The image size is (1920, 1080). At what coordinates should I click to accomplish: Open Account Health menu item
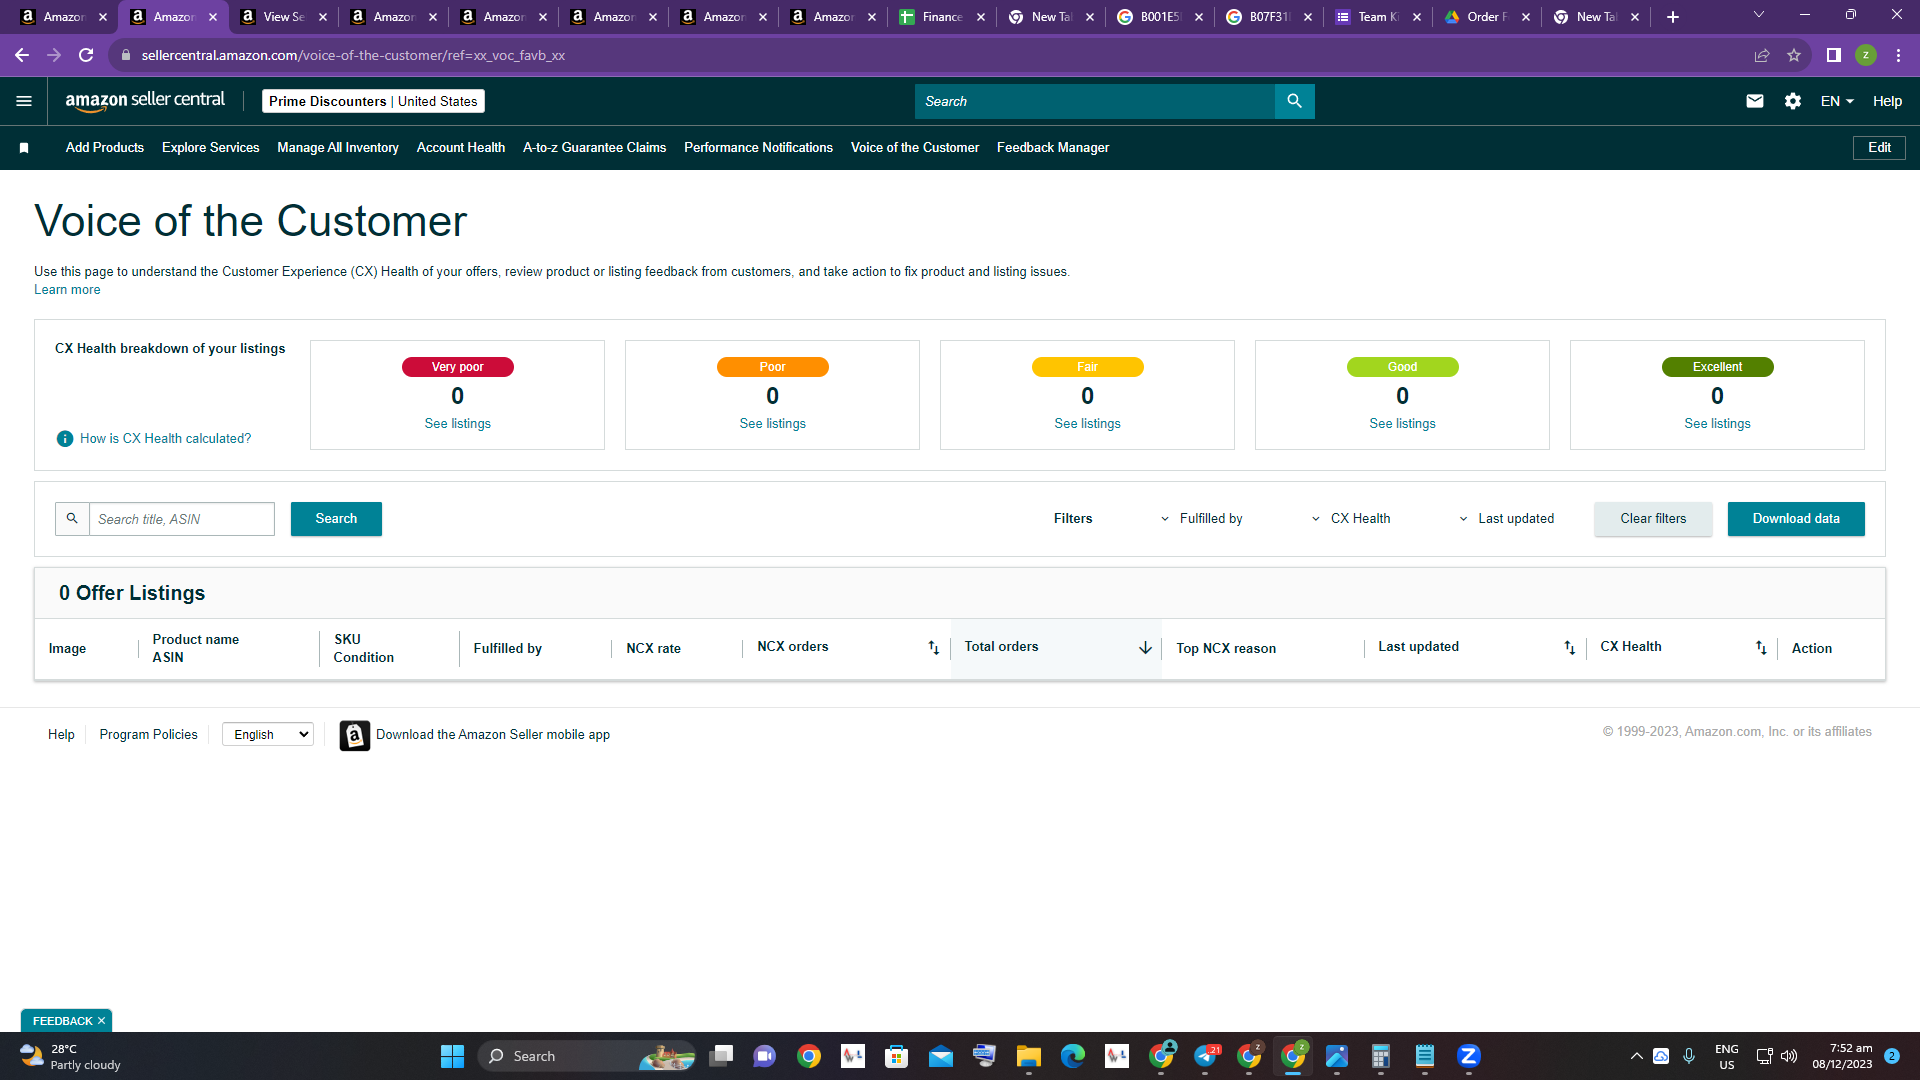[x=460, y=148]
